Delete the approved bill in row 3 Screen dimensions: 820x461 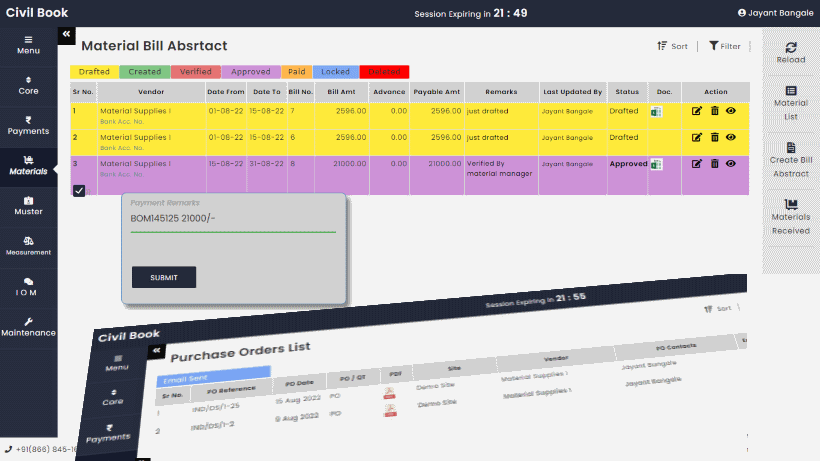714,163
